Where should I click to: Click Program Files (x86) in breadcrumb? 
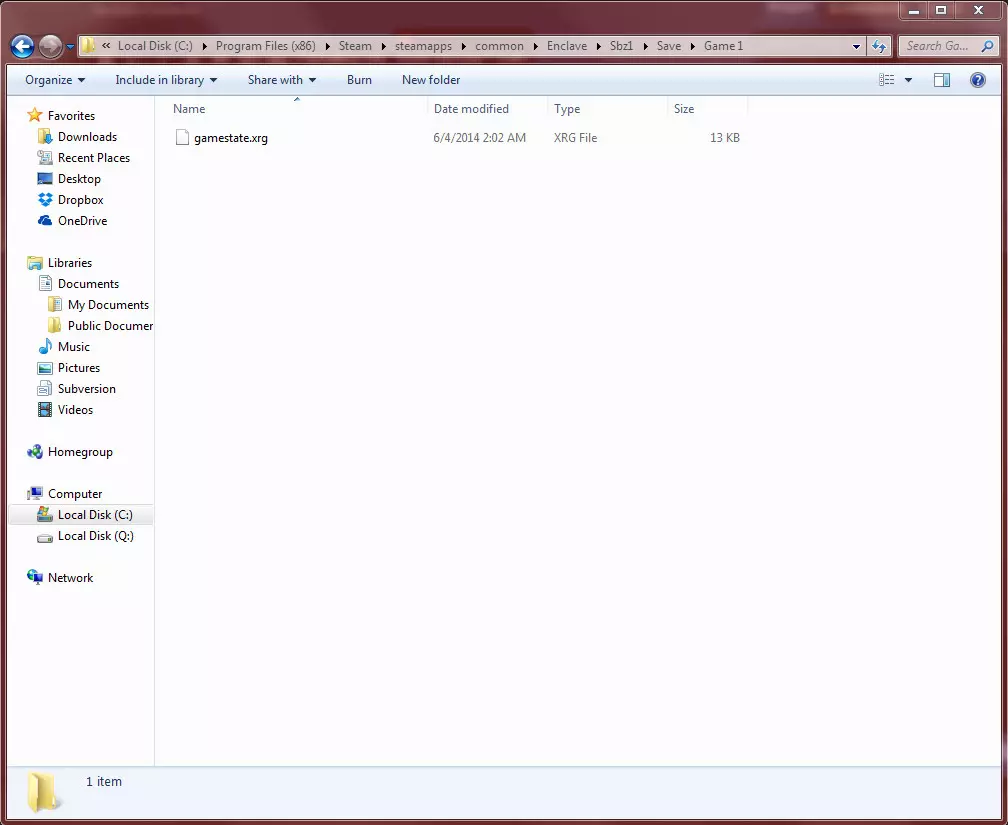pyautogui.click(x=266, y=46)
